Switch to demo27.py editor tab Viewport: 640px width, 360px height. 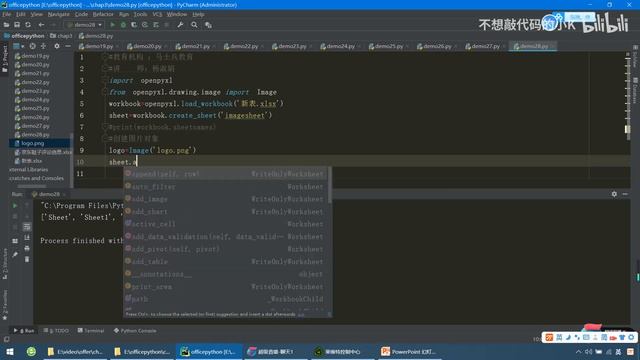pyautogui.click(x=486, y=47)
